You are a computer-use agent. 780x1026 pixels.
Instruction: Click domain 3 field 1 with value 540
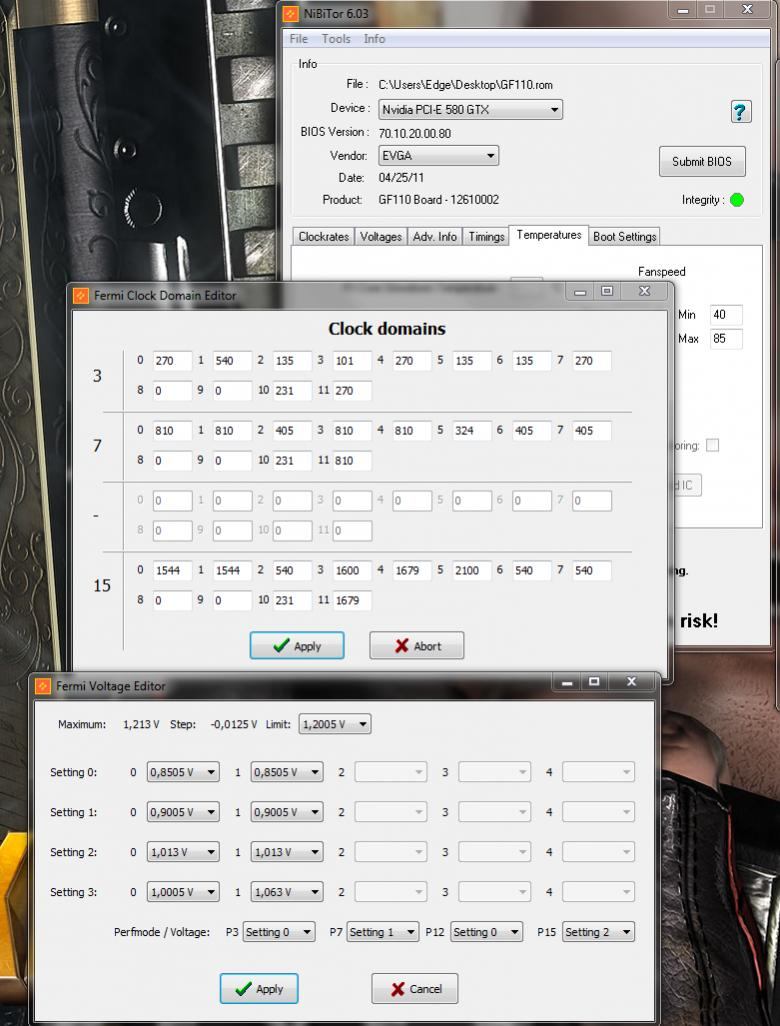point(232,361)
